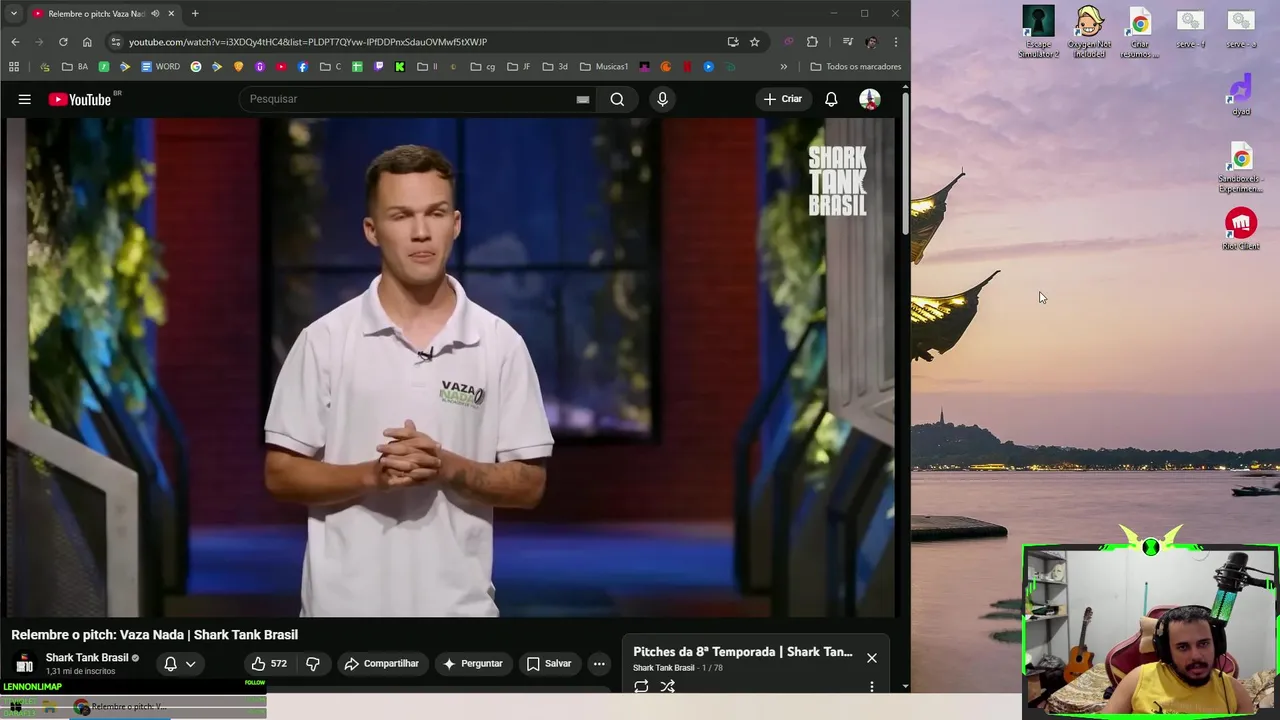Open the Chrome three-dot menu
This screenshot has height=720, width=1280.
tap(895, 42)
